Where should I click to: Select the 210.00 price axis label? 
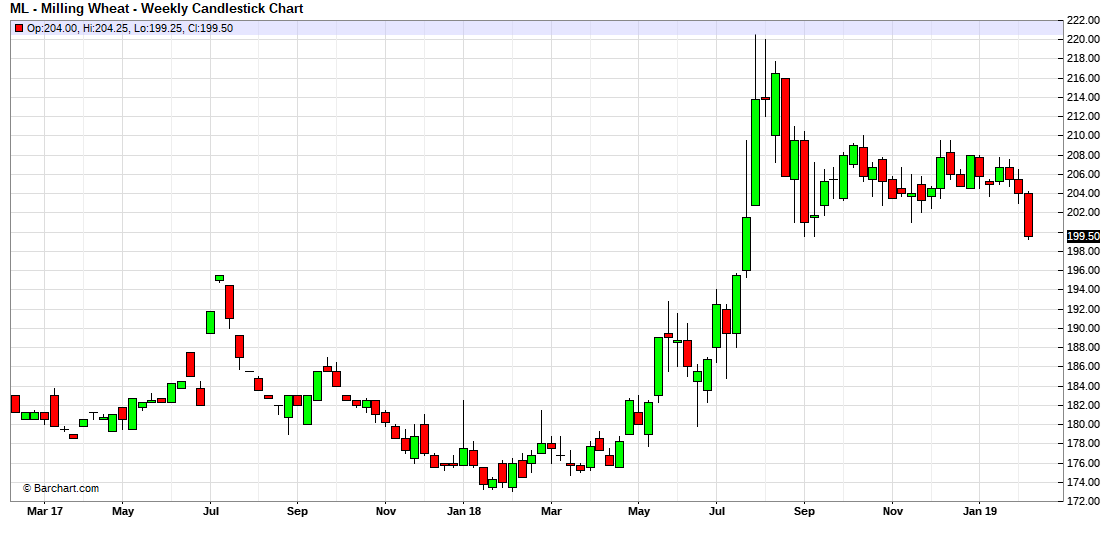pyautogui.click(x=1083, y=135)
